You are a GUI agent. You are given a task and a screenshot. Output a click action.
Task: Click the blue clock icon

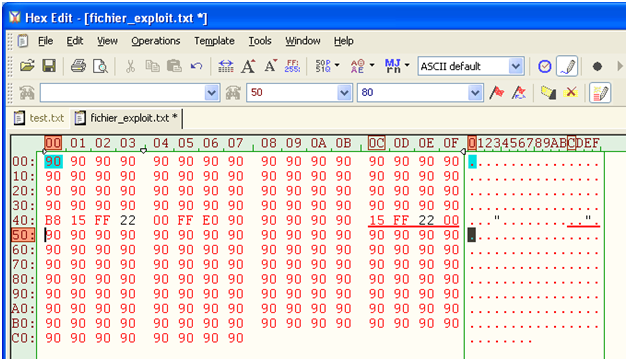545,66
